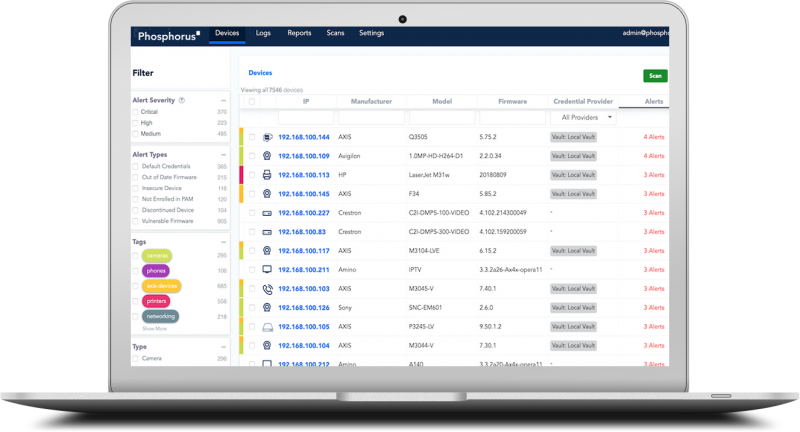800x432 pixels.
Task: Select the purple phones tag
Action: click(156, 271)
